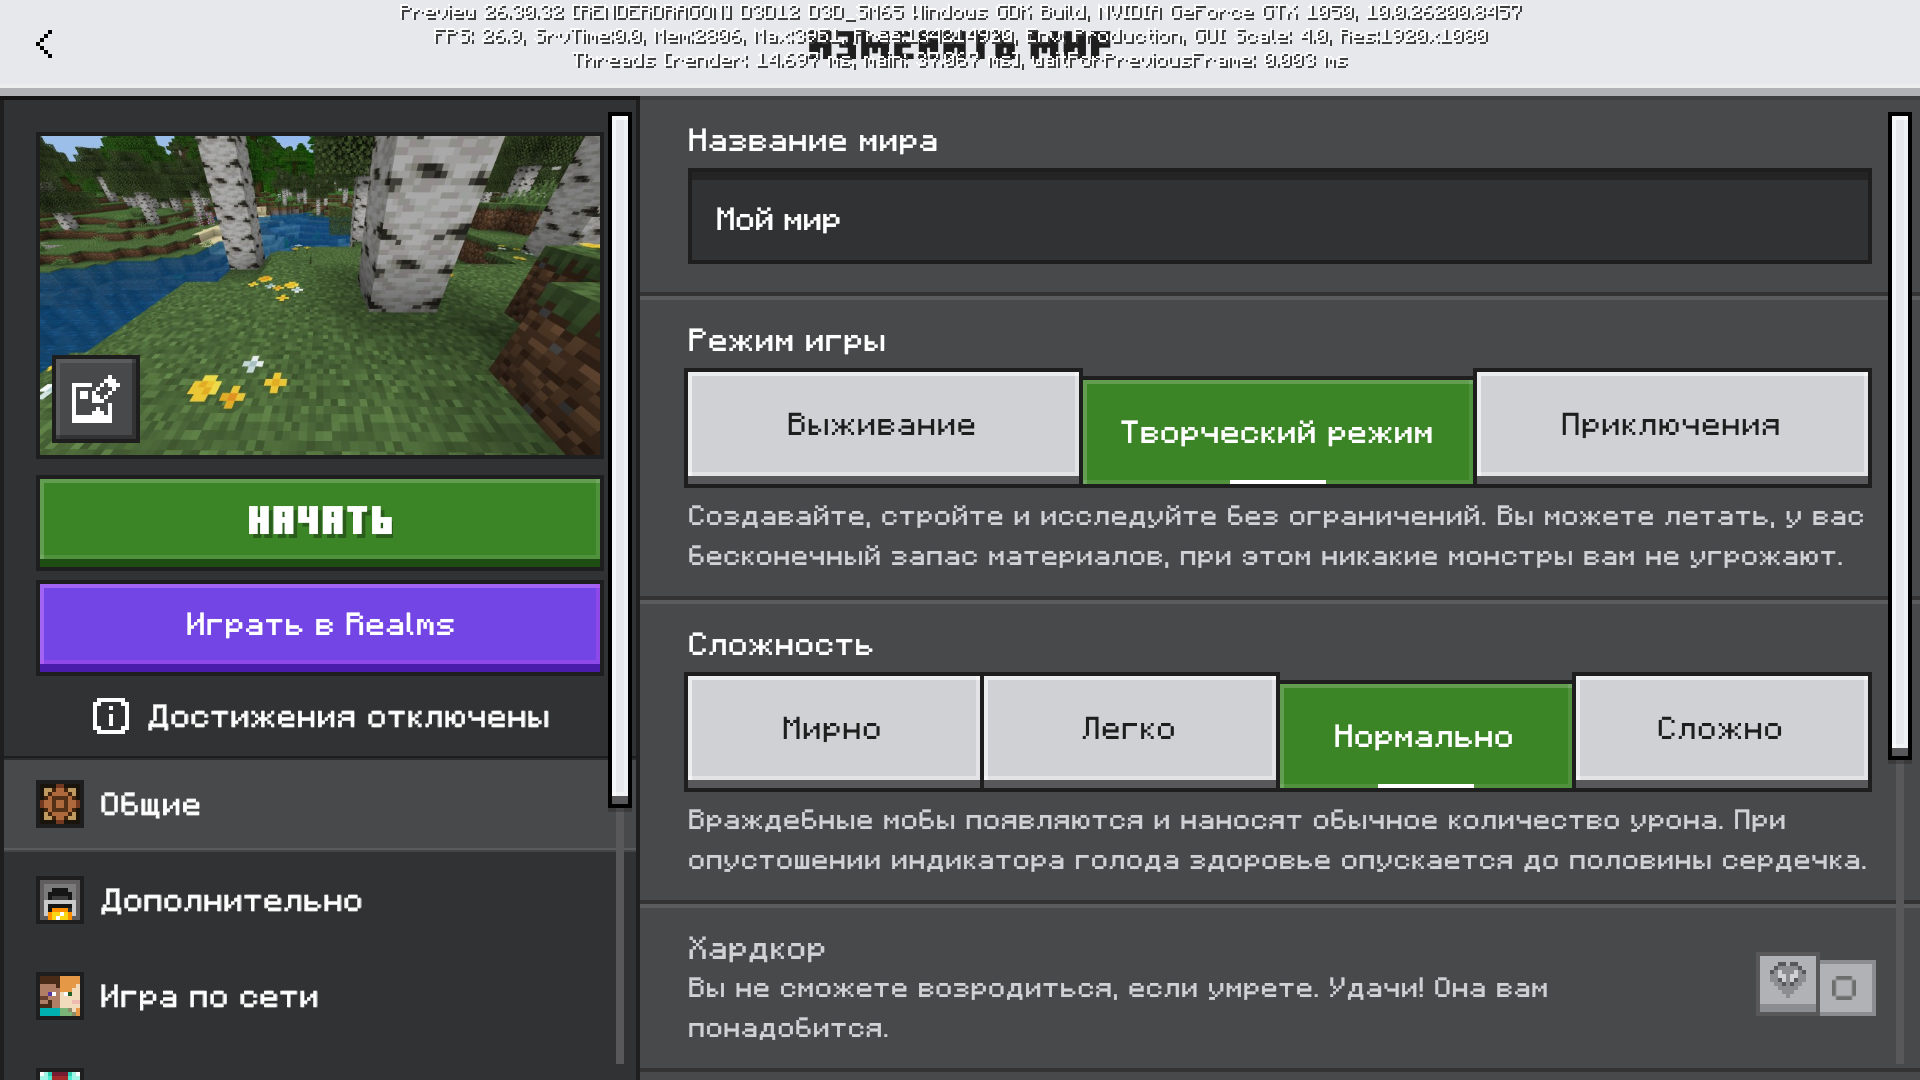Viewport: 1920px width, 1080px height.
Task: Click the Играть в Realms button
Action: [320, 625]
